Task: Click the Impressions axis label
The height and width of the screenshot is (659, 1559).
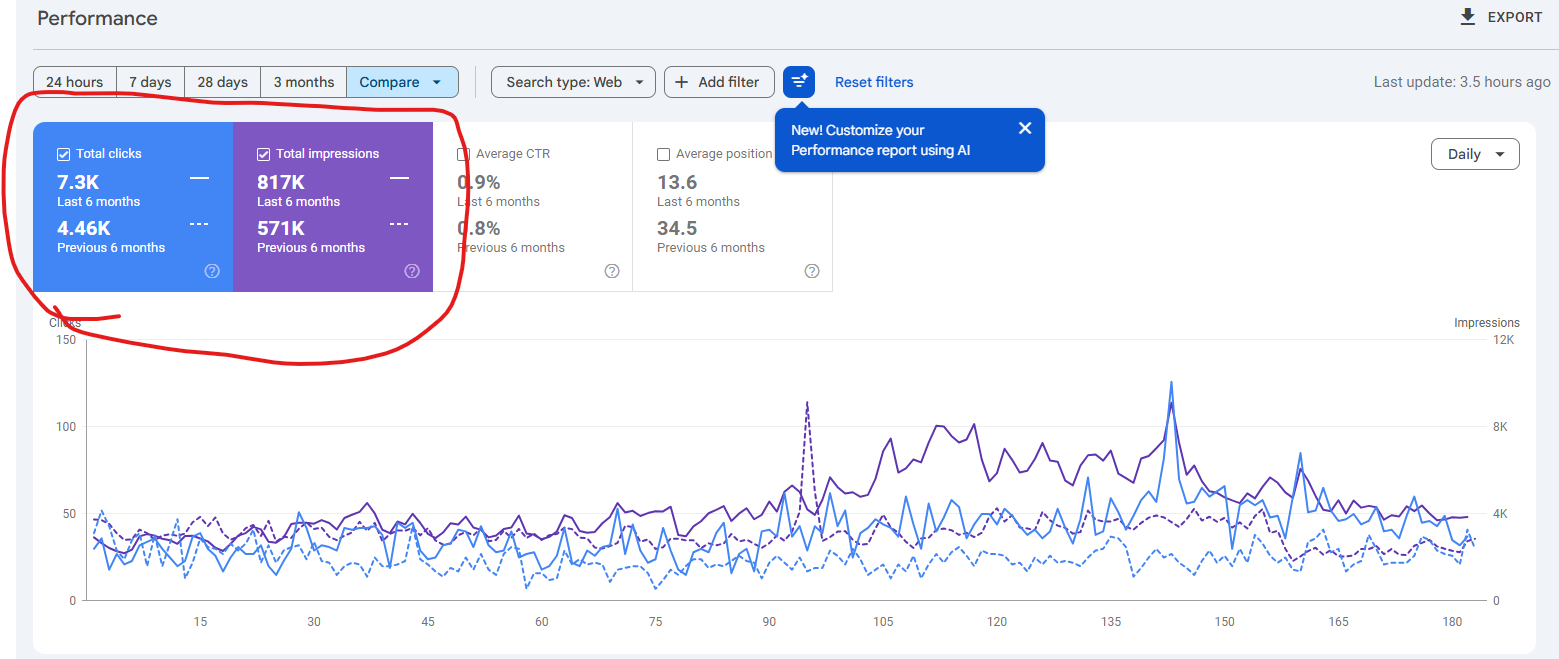Action: [x=1487, y=323]
